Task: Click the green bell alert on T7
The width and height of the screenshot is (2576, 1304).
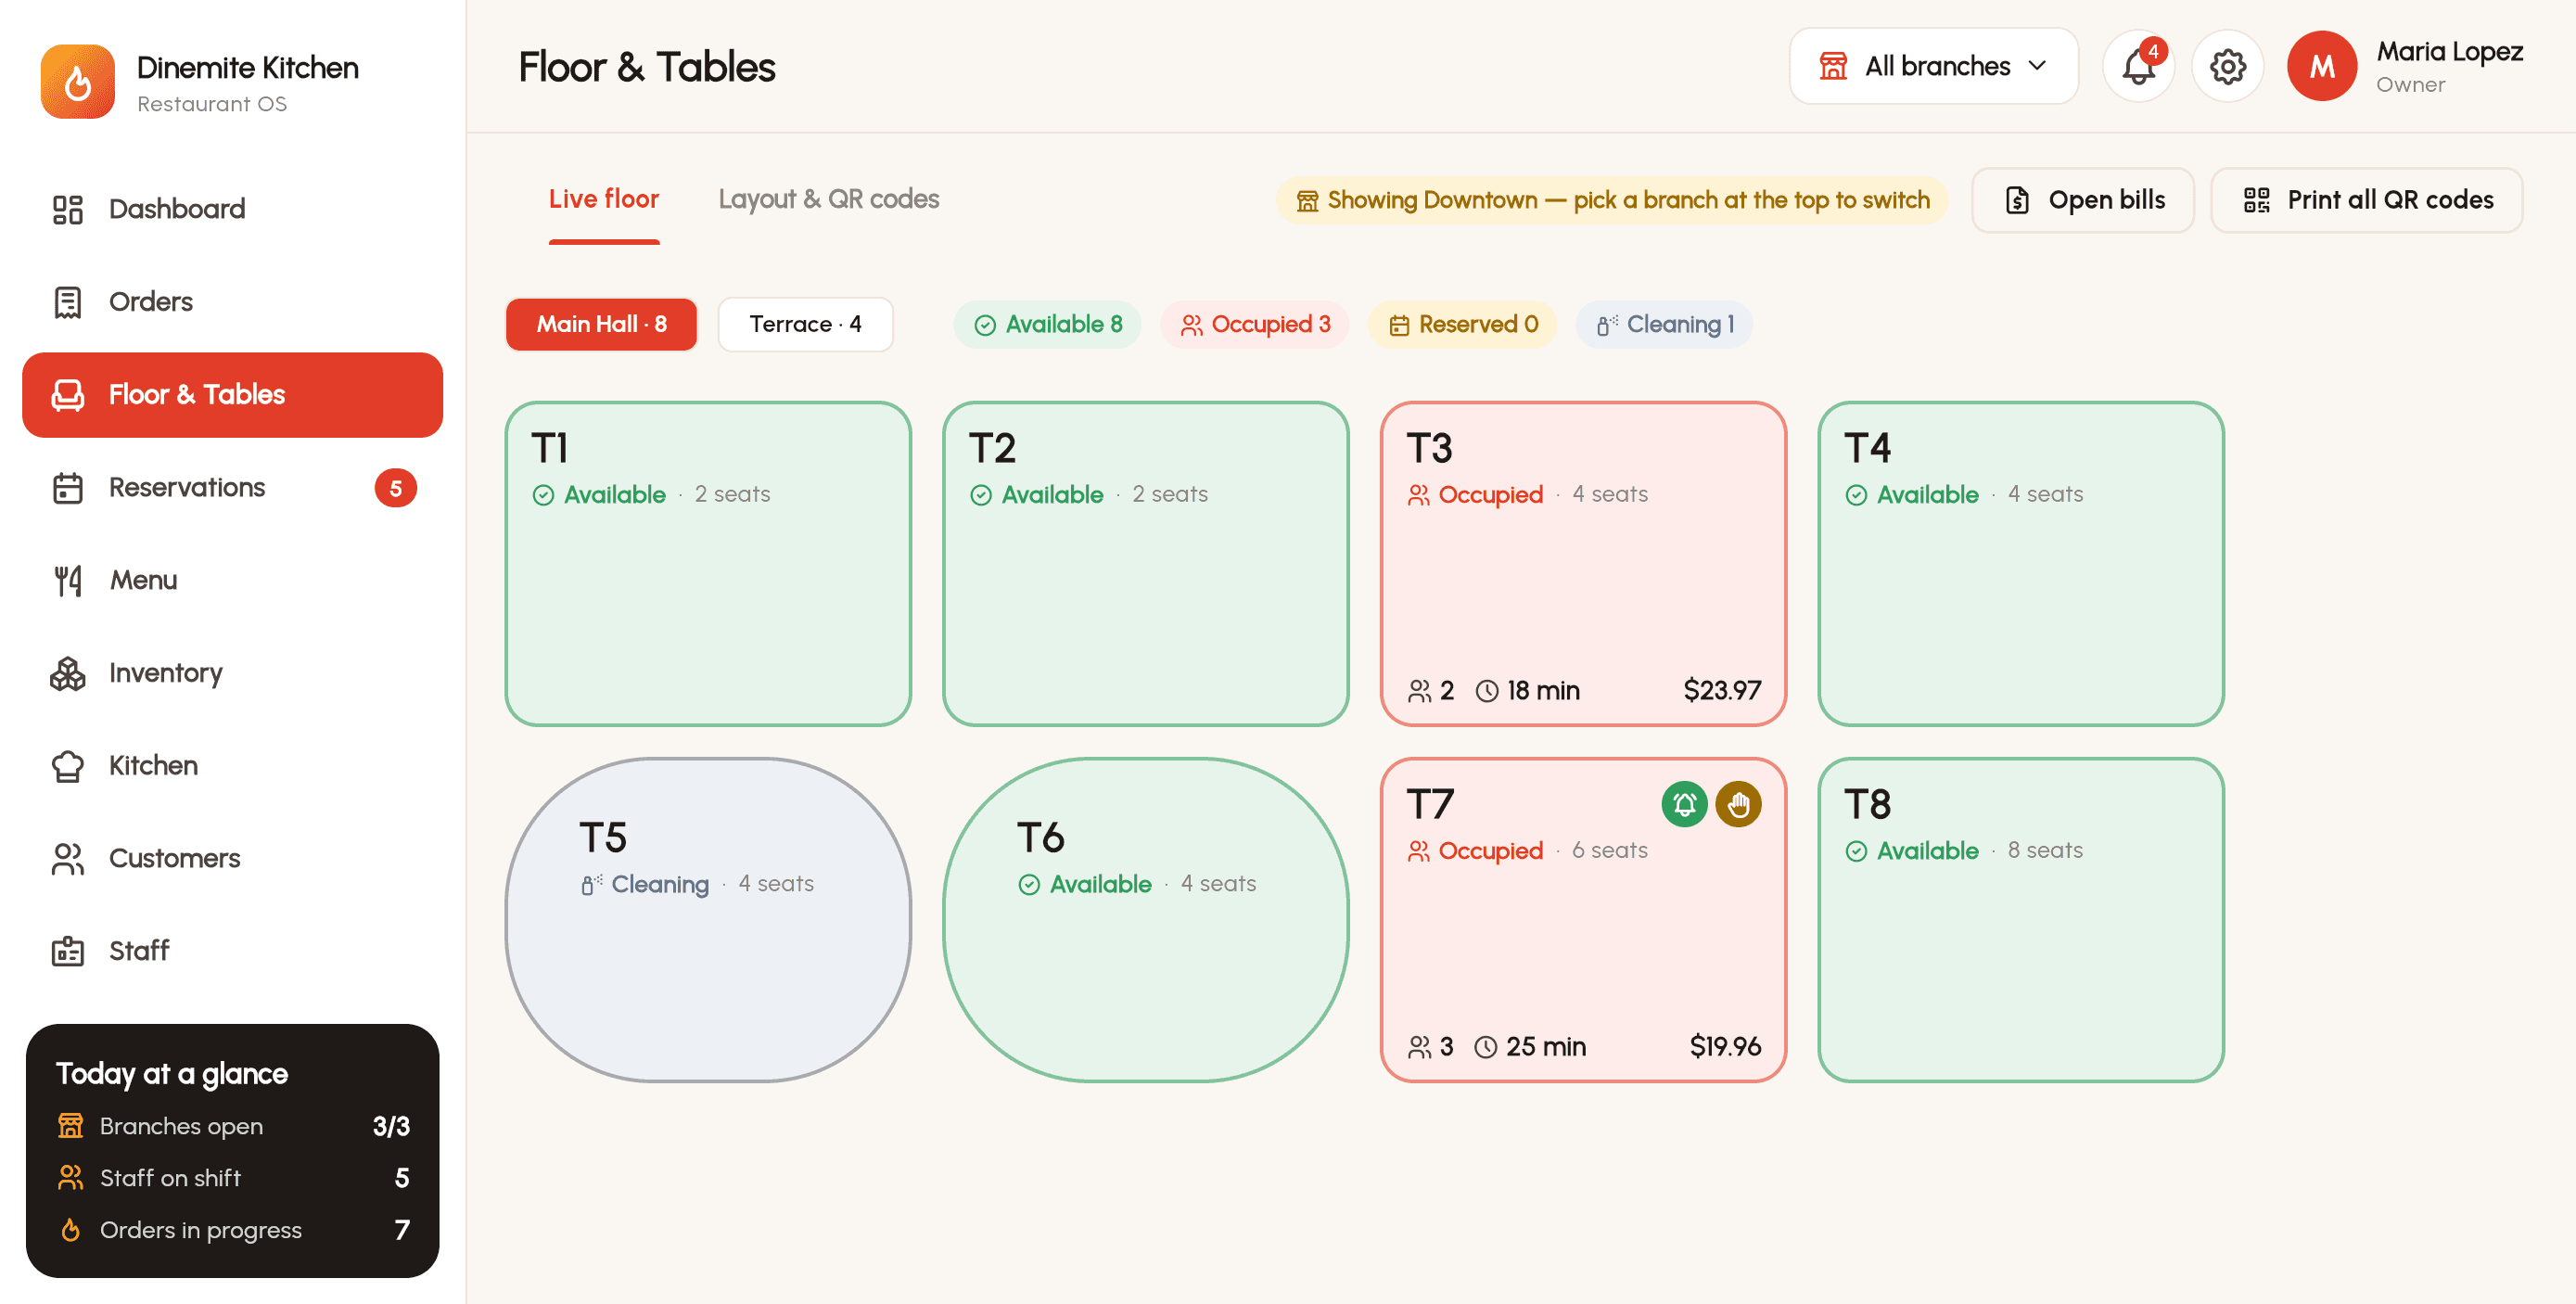Action: point(1684,804)
